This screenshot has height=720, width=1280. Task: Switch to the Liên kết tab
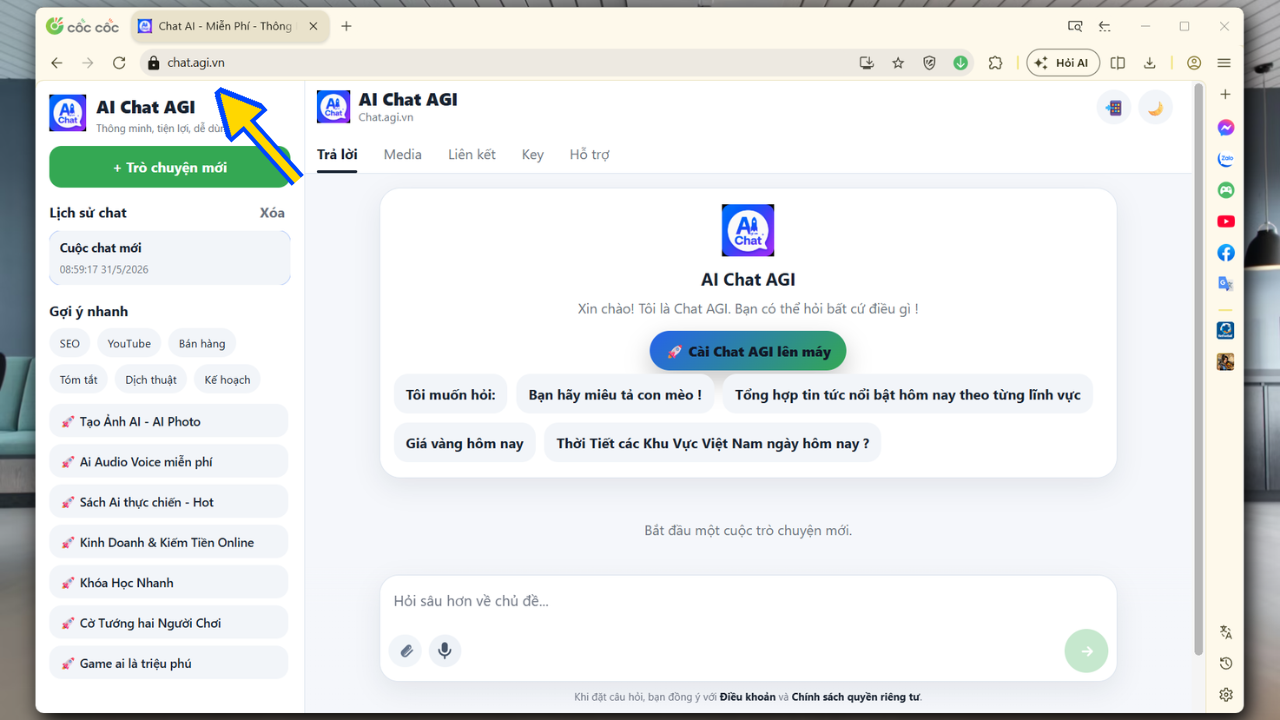pos(472,154)
